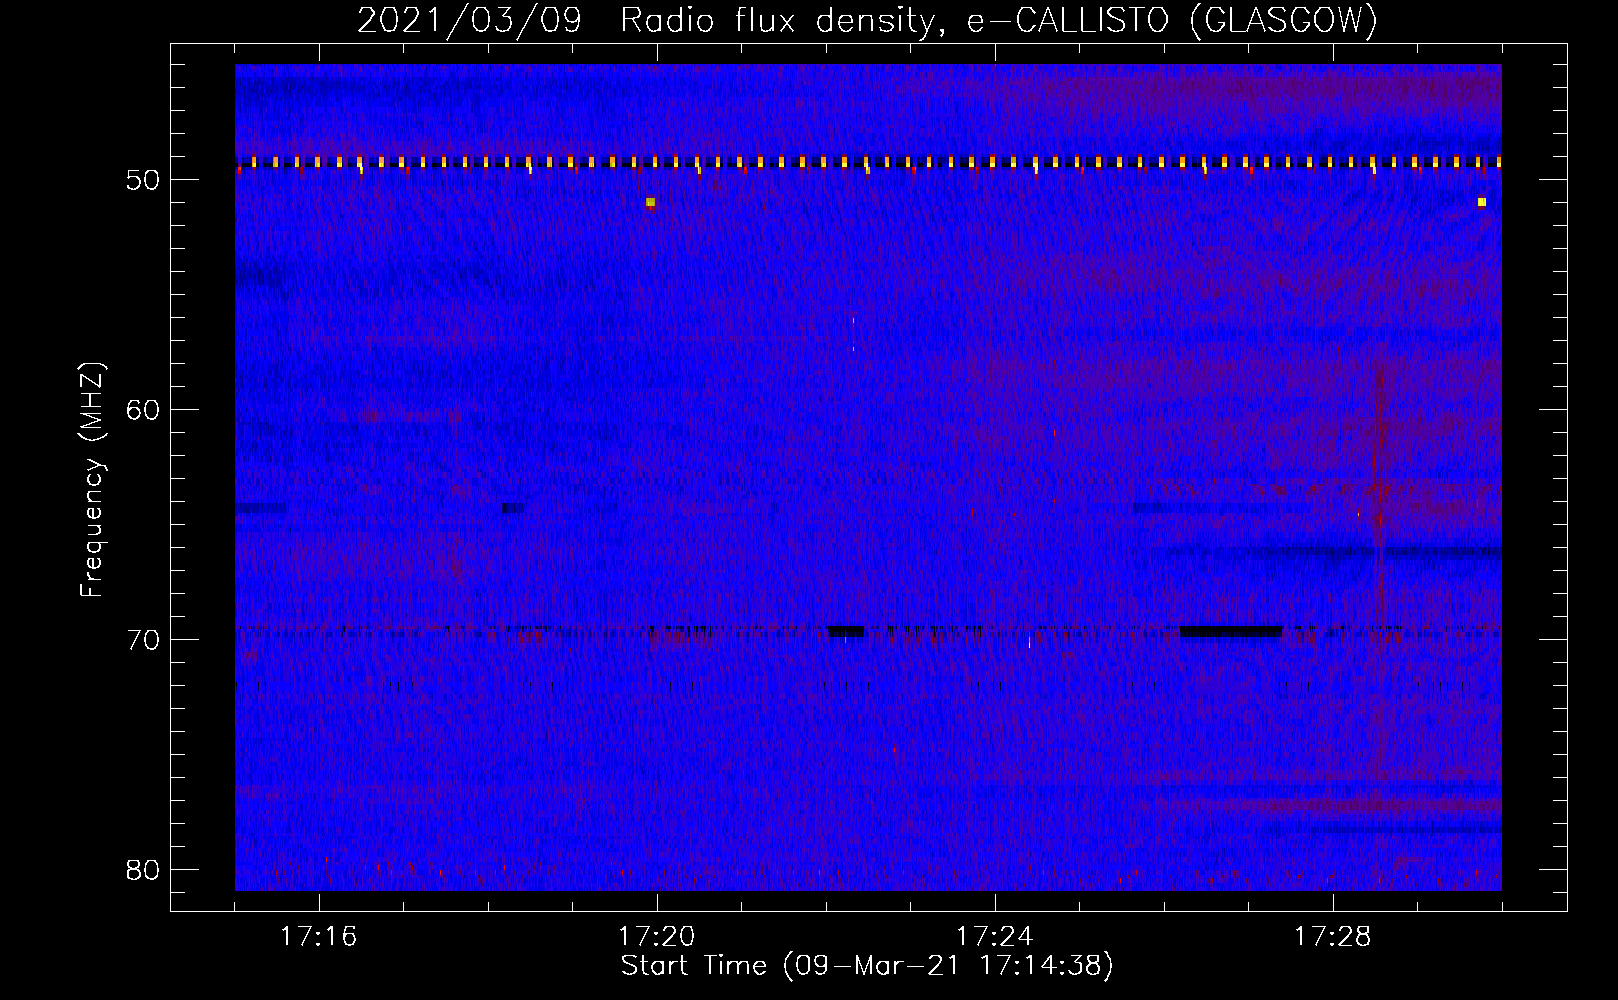Click the 60 frequency tick label
1618x1000 pixels.
pos(144,410)
